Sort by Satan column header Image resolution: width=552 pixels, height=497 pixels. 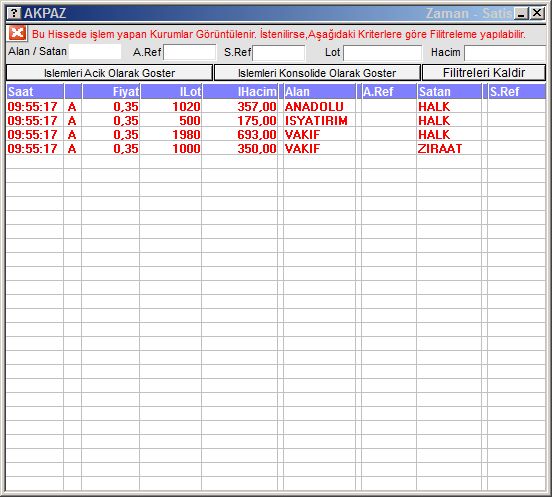click(449, 92)
